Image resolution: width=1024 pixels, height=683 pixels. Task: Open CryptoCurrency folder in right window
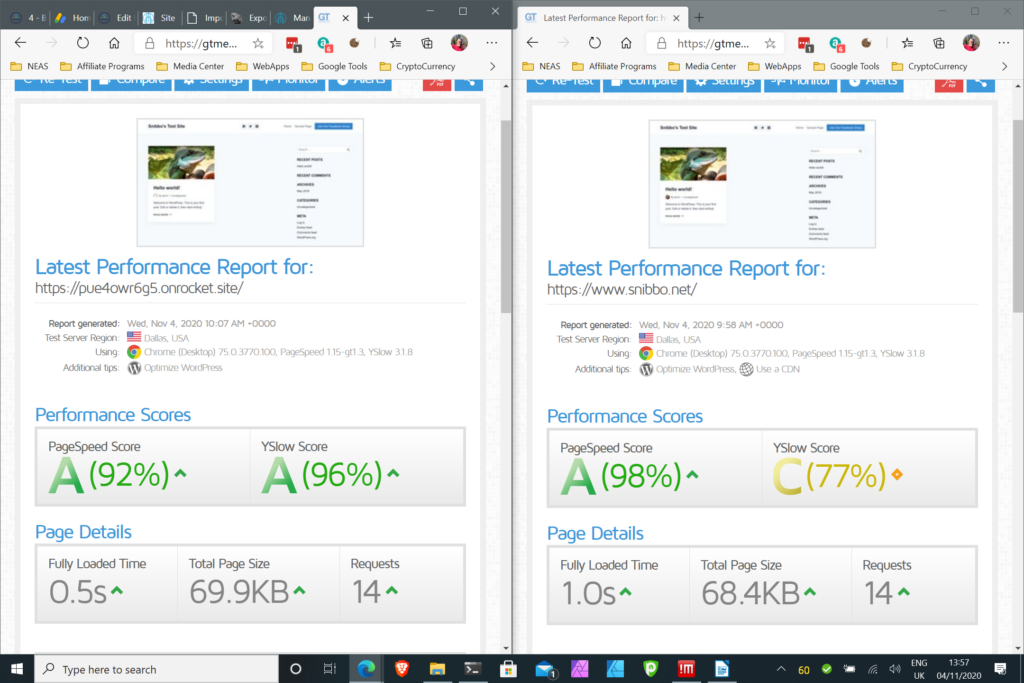coord(929,66)
